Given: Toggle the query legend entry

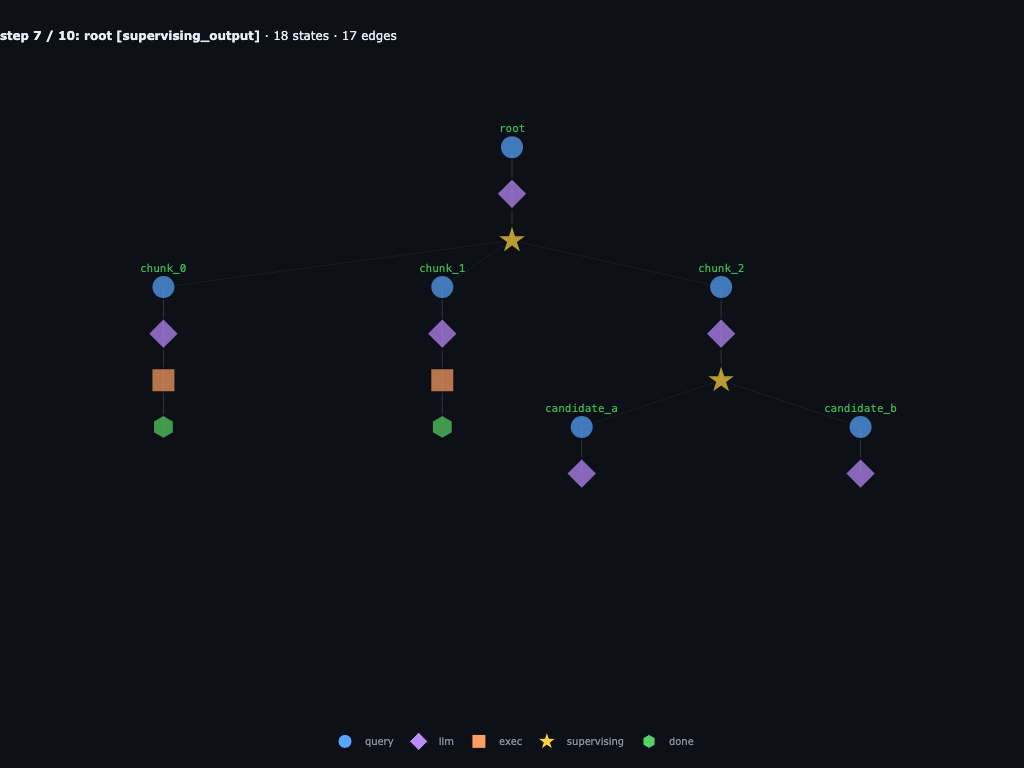Looking at the screenshot, I should coord(366,741).
